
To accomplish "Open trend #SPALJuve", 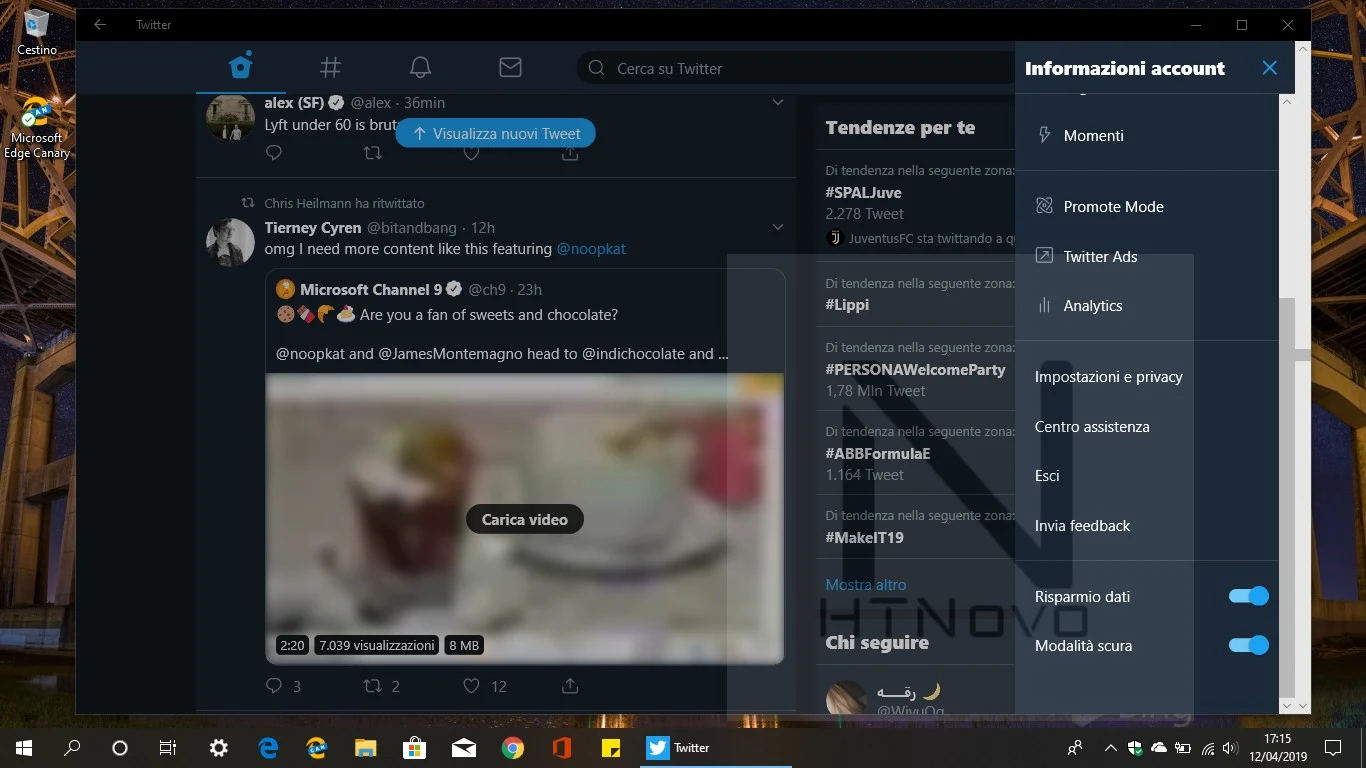I will (x=863, y=192).
